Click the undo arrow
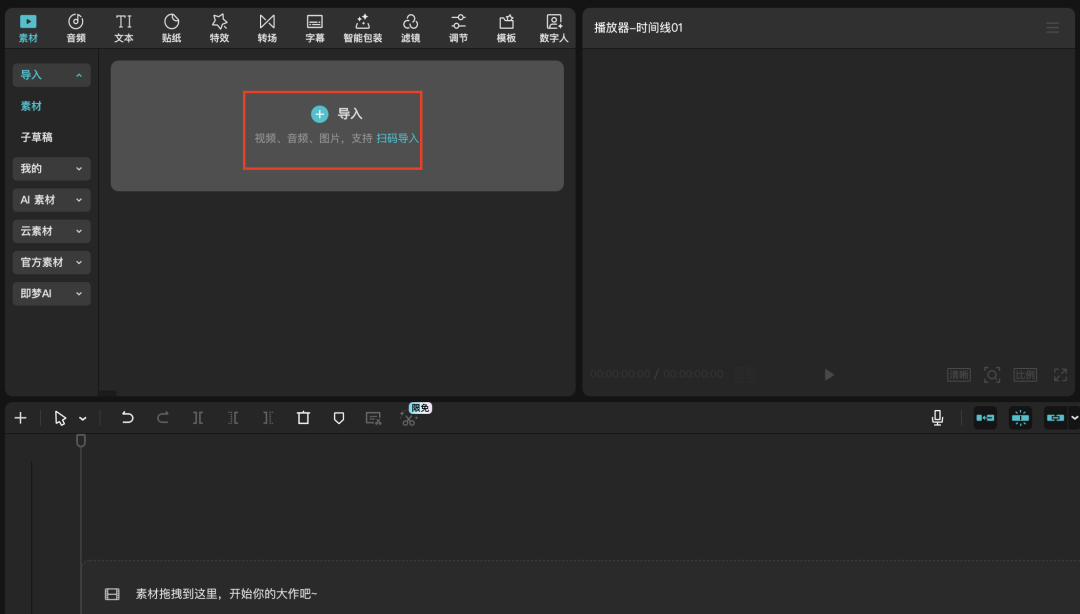 (x=127, y=418)
